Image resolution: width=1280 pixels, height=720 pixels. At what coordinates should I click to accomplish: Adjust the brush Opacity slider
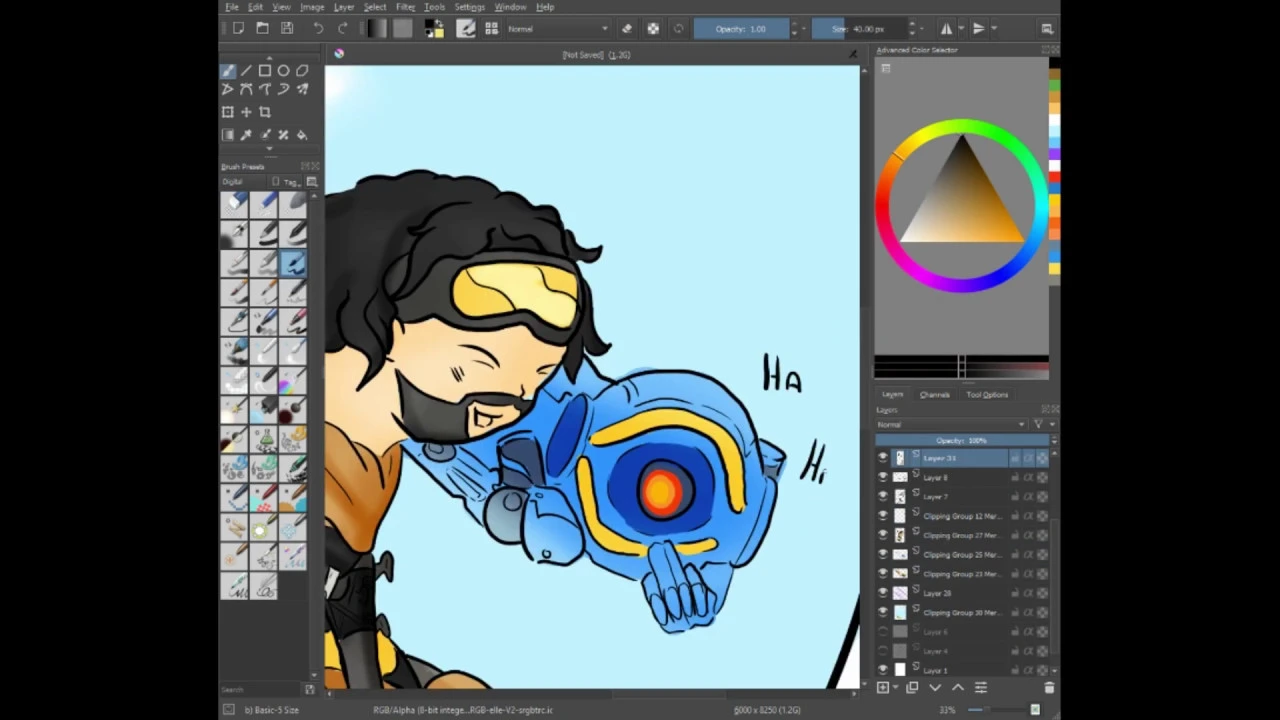coord(740,29)
